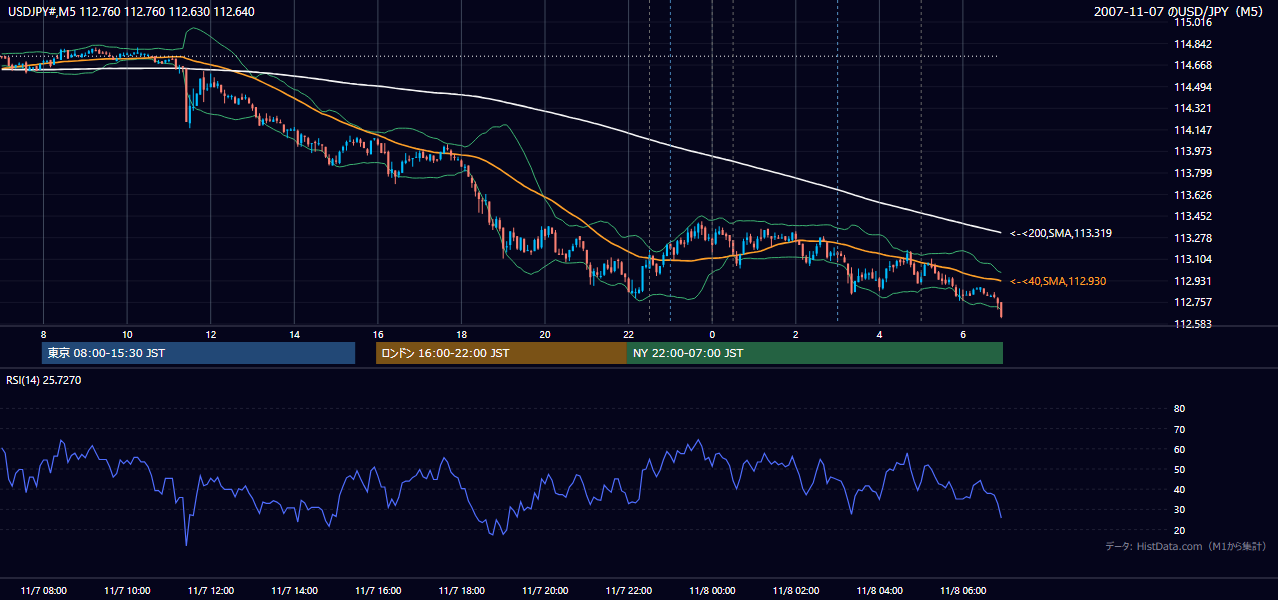Click the 200,SMA,113.319 label
Viewport: 1278px width, 600px height.
coord(1061,233)
